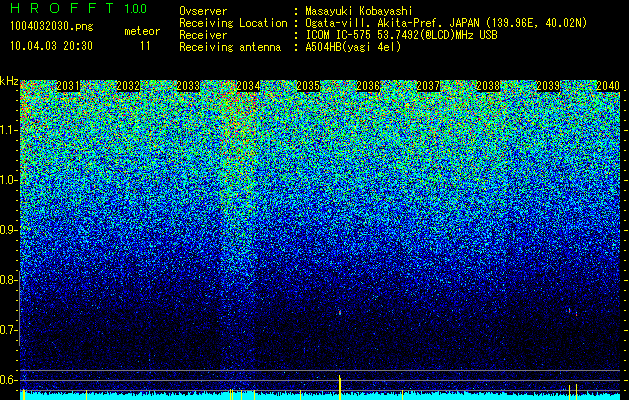
Task: Click the 1.0 kHz axis label
Action: coord(9,180)
